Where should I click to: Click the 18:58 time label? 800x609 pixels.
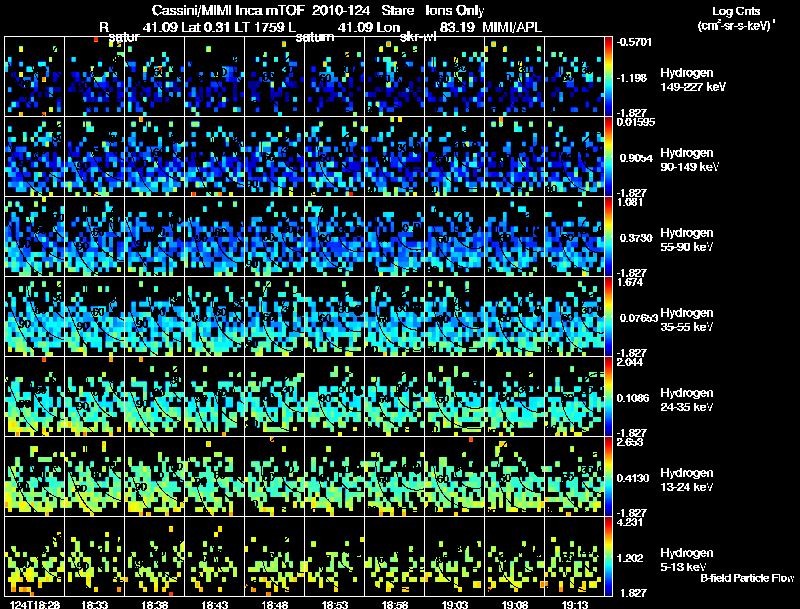395,604
